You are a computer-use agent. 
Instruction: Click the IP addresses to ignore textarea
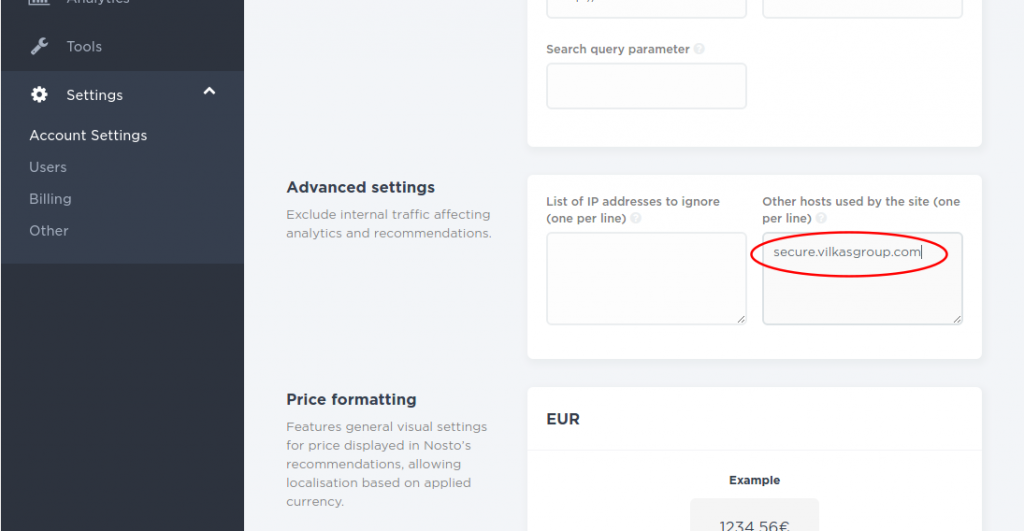[647, 278]
